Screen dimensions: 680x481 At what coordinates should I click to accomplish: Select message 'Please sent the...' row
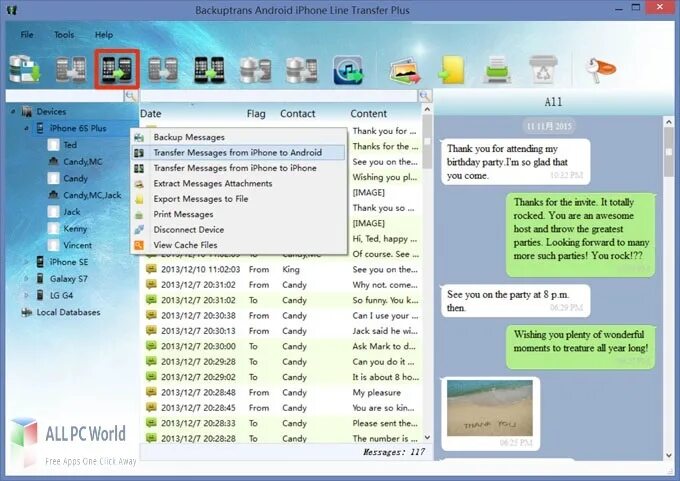[282, 423]
